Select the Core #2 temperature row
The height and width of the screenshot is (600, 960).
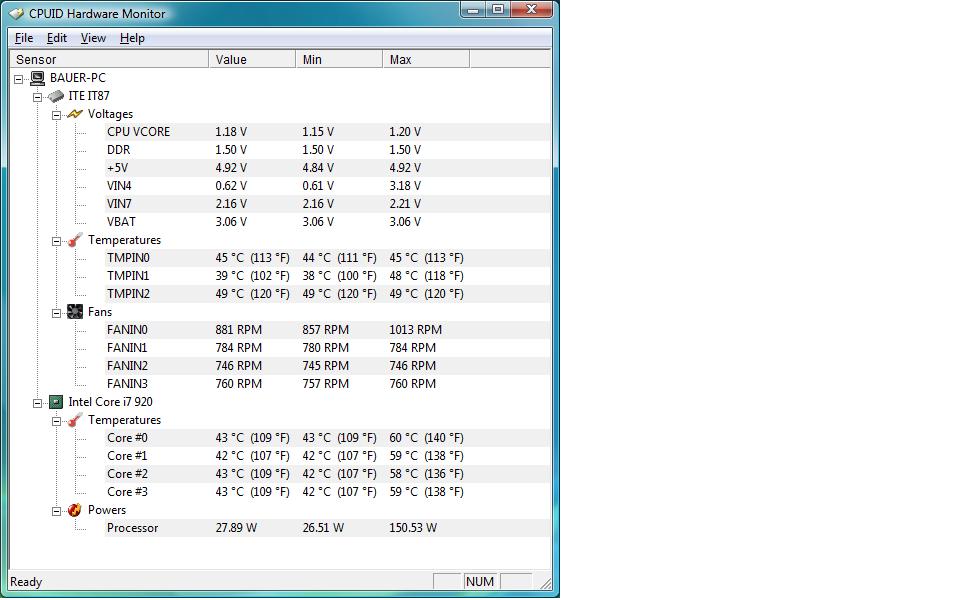(x=328, y=474)
